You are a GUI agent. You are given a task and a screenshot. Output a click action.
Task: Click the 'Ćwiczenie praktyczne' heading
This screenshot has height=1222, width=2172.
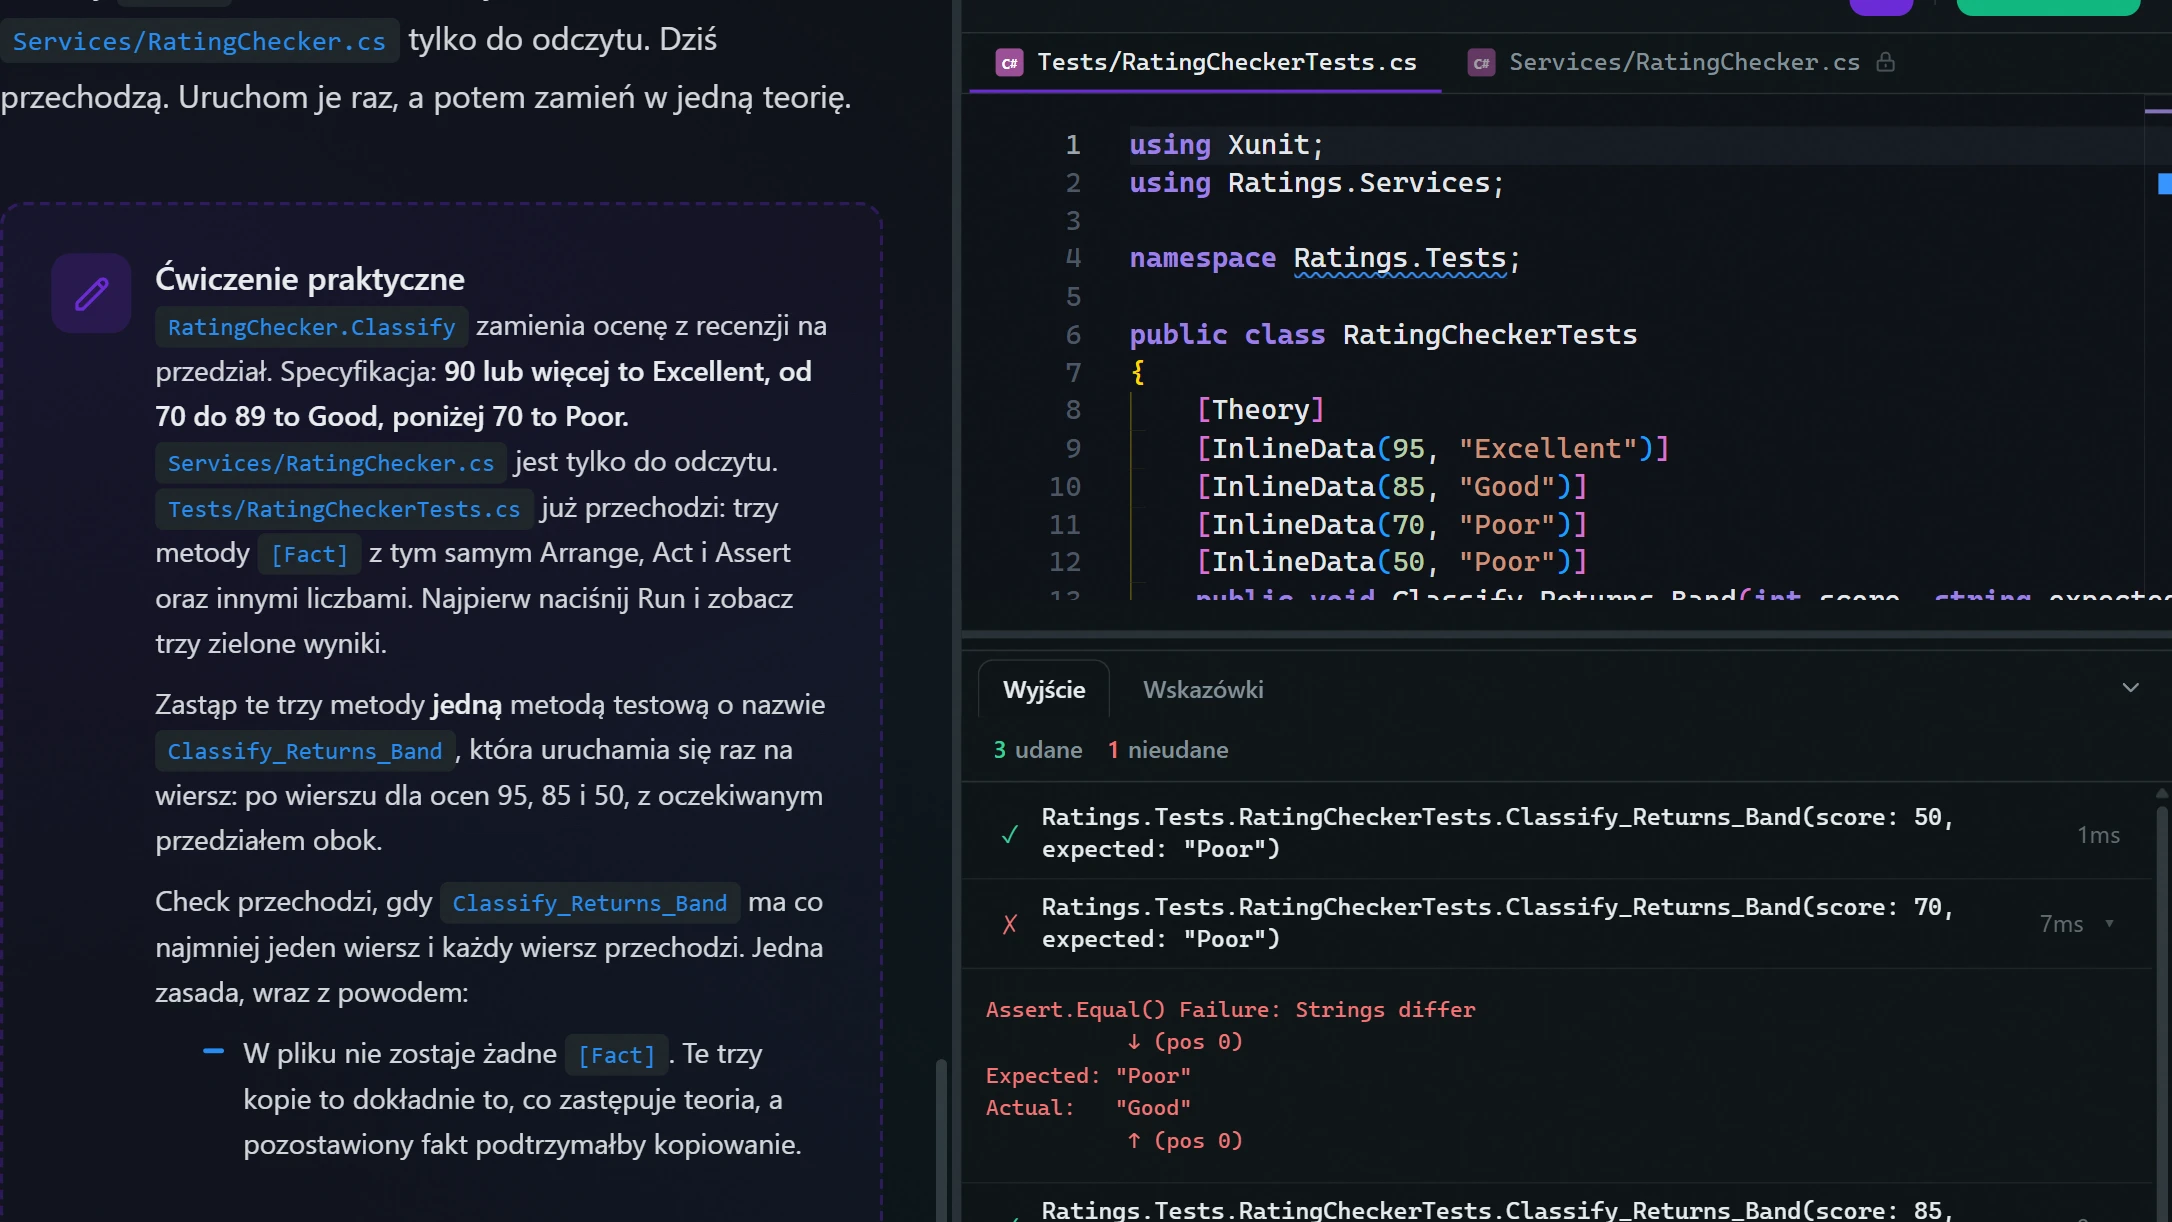[310, 279]
